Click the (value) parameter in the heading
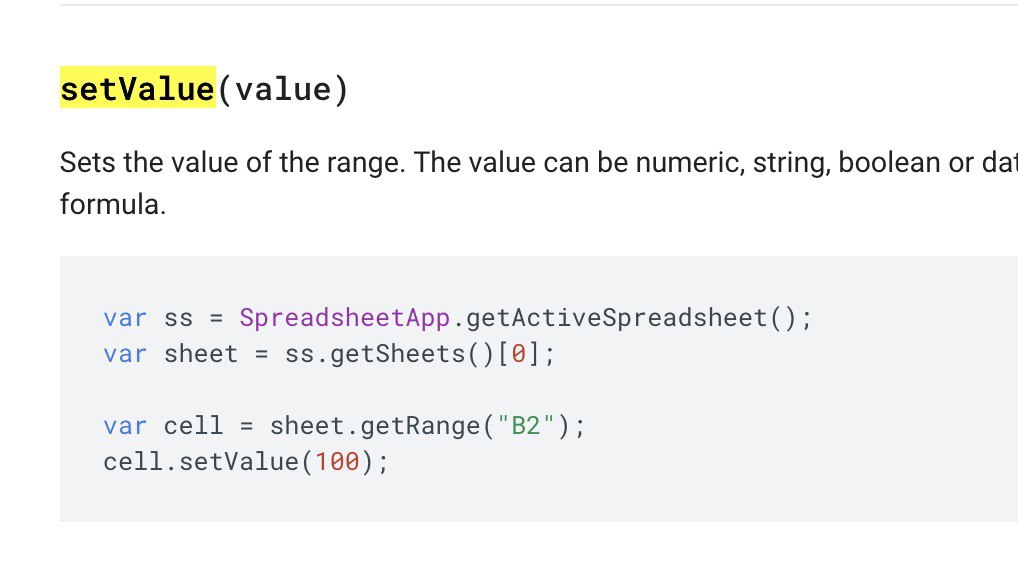 283,90
